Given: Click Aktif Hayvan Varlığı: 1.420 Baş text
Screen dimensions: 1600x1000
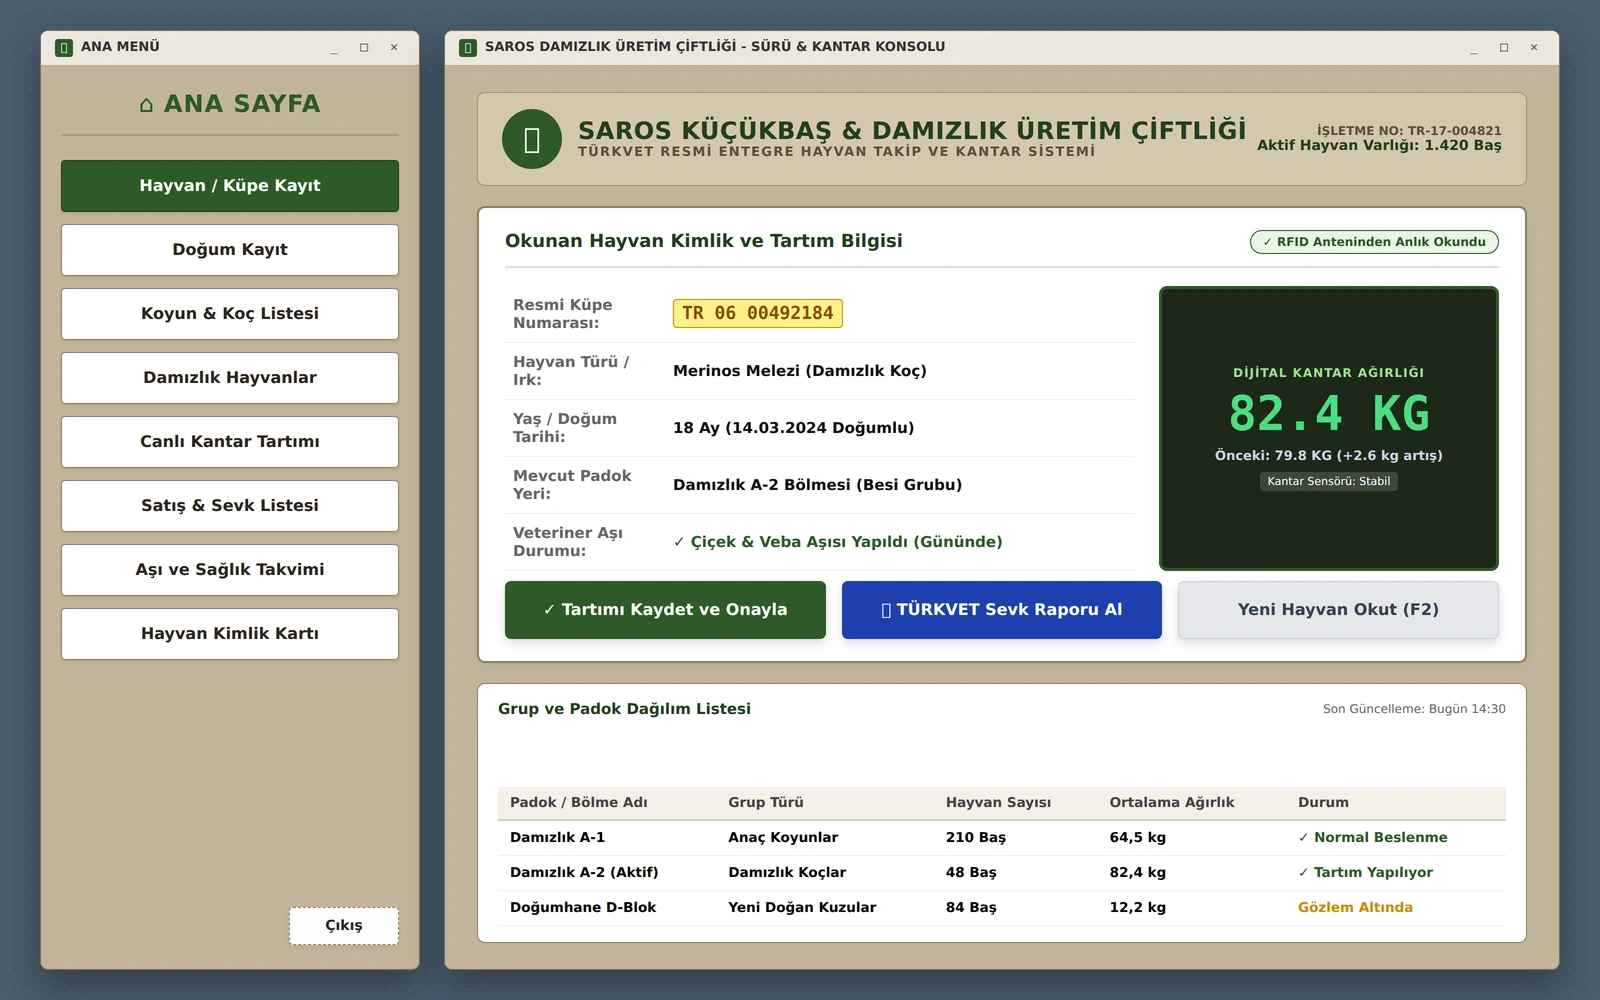Looking at the screenshot, I should click(1379, 146).
